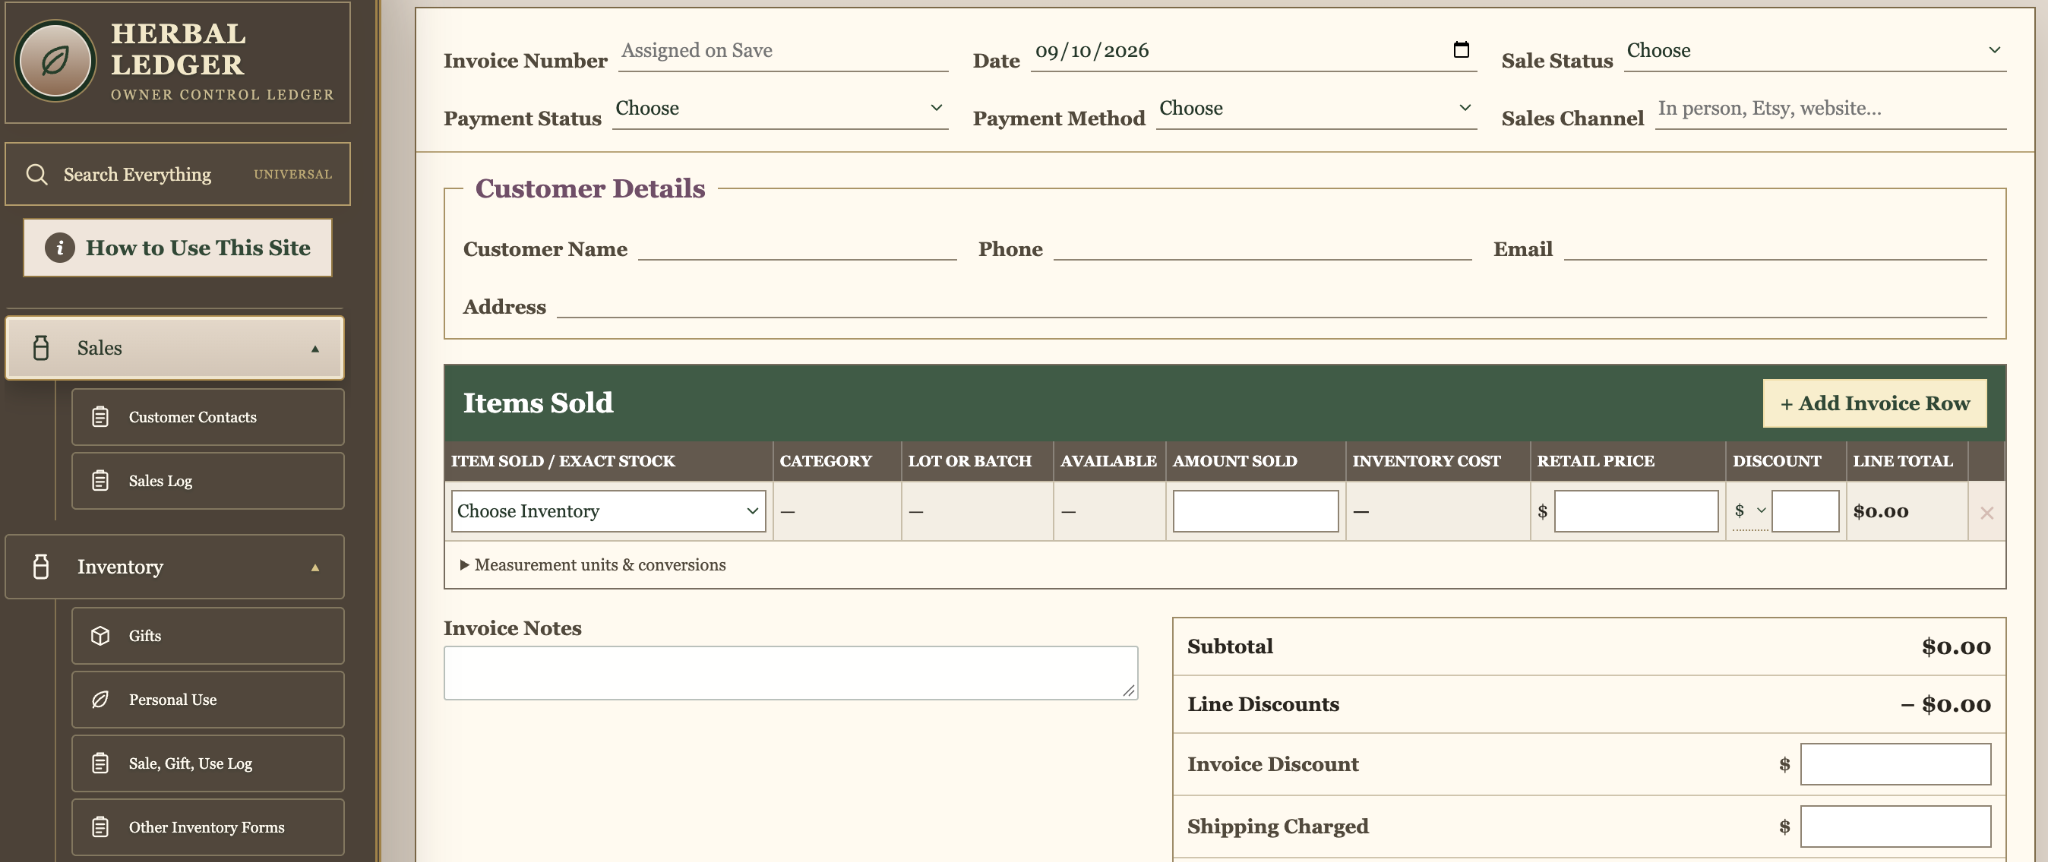Image resolution: width=2048 pixels, height=862 pixels.
Task: Click the Customer Details heading
Action: click(x=590, y=188)
